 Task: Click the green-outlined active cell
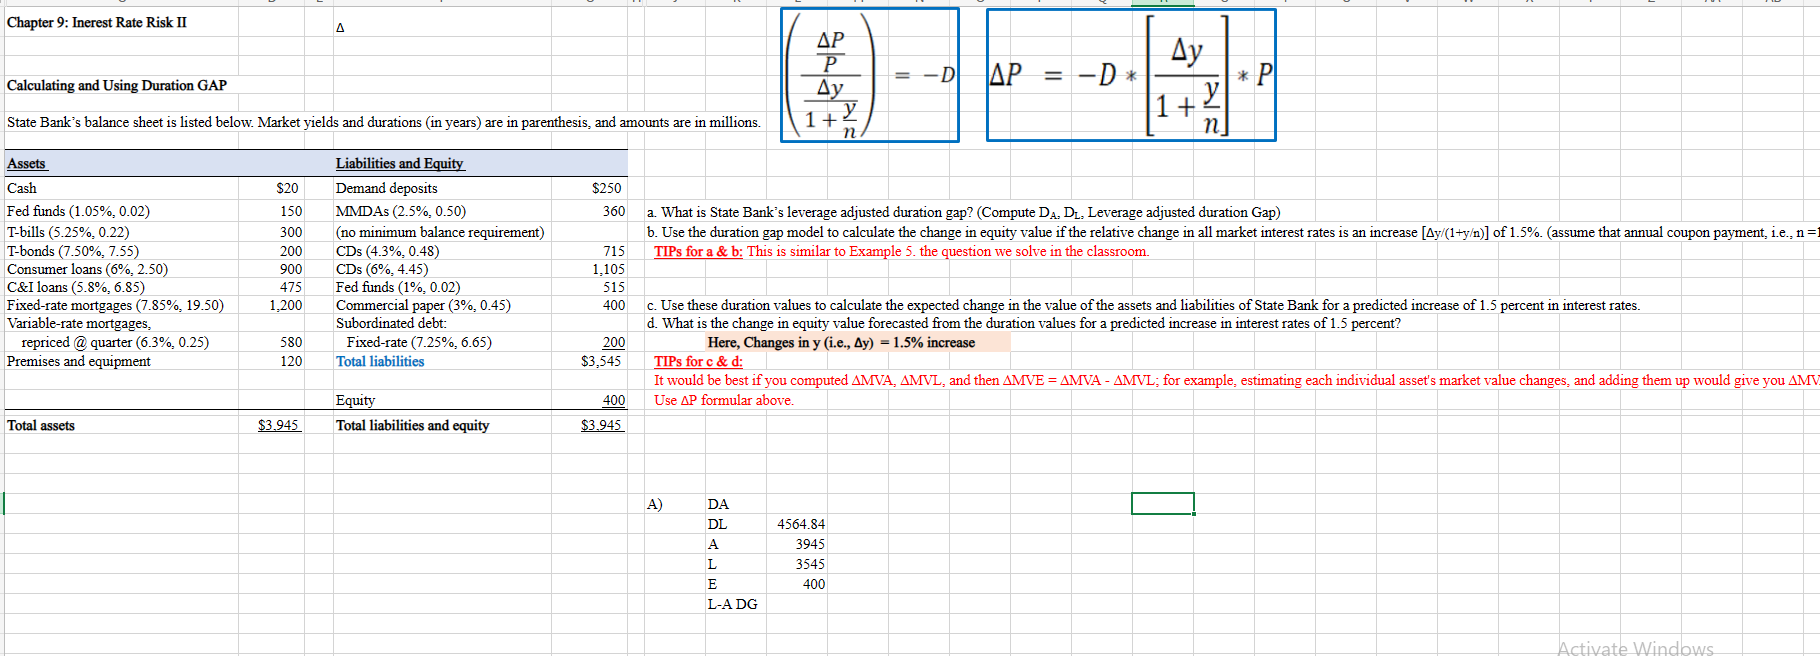click(x=1162, y=503)
